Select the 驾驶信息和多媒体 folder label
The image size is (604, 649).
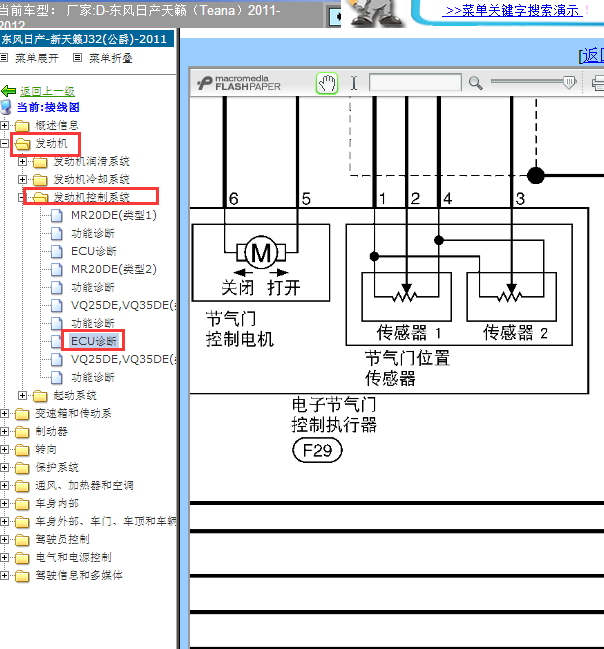pos(79,575)
